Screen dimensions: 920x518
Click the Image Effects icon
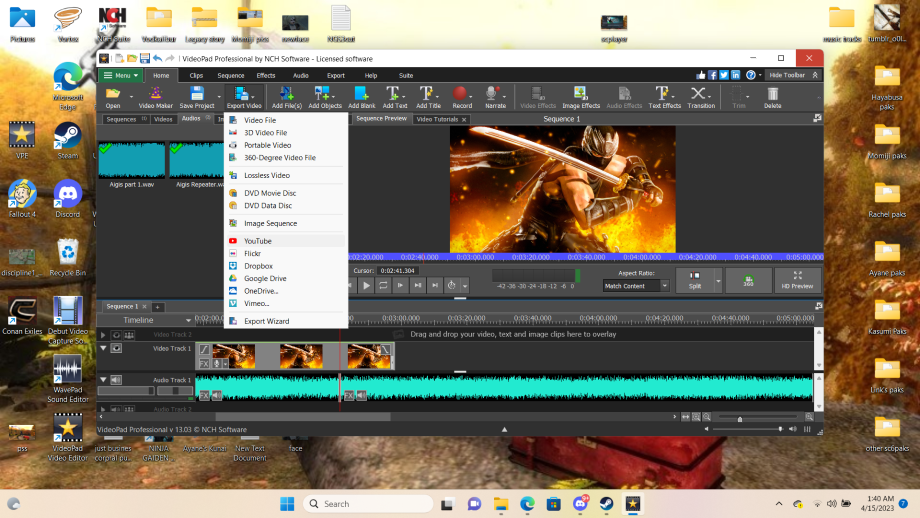[581, 97]
